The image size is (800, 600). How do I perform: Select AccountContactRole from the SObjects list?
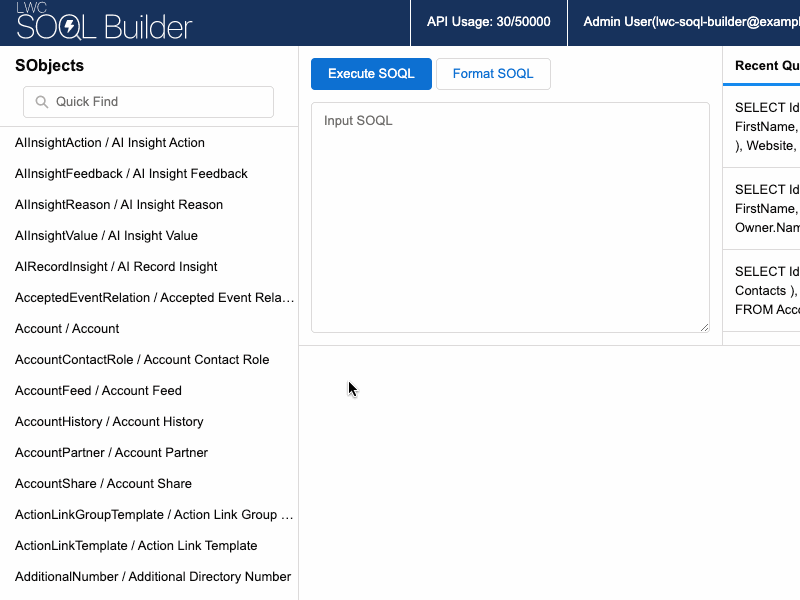[x=142, y=359]
